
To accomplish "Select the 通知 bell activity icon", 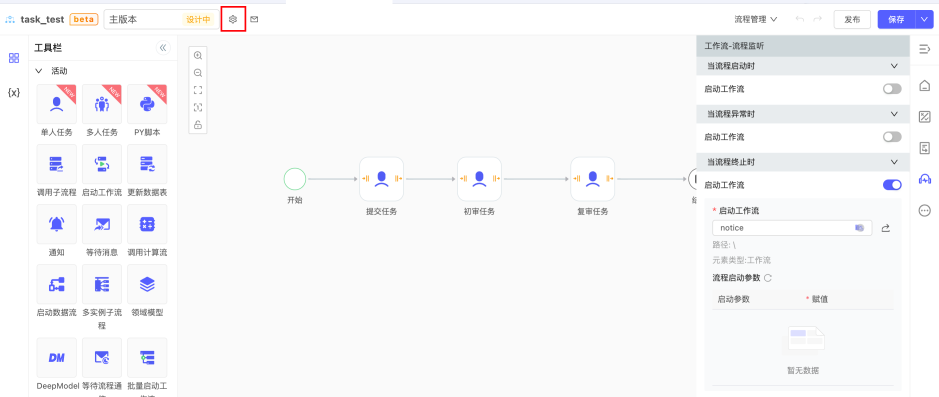I will pyautogui.click(x=57, y=224).
